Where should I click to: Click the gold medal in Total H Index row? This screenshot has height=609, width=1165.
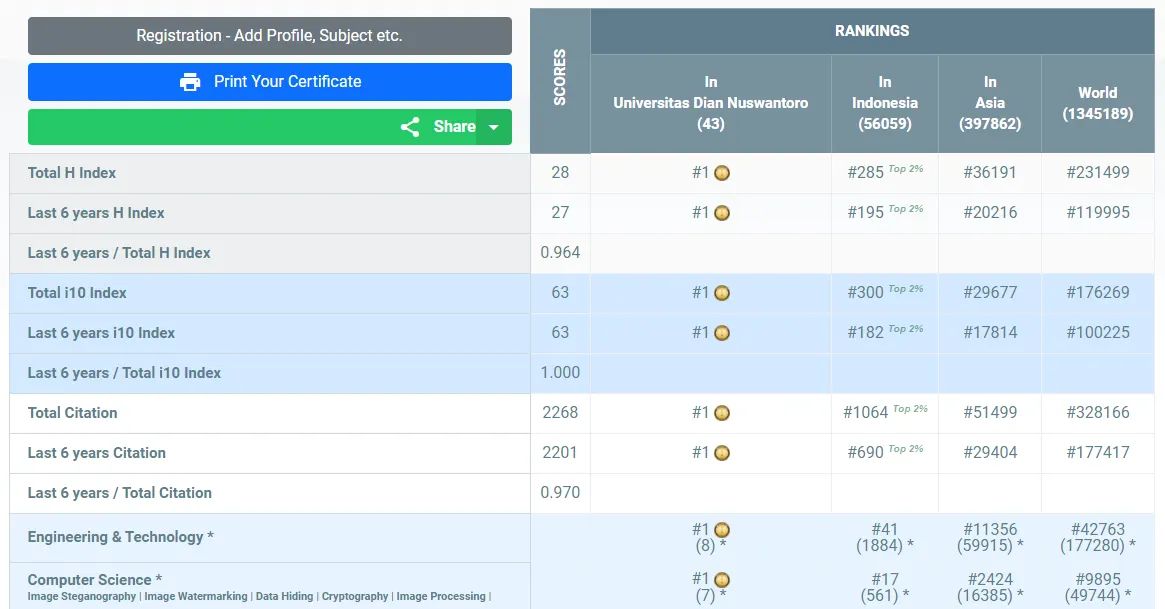click(x=722, y=173)
